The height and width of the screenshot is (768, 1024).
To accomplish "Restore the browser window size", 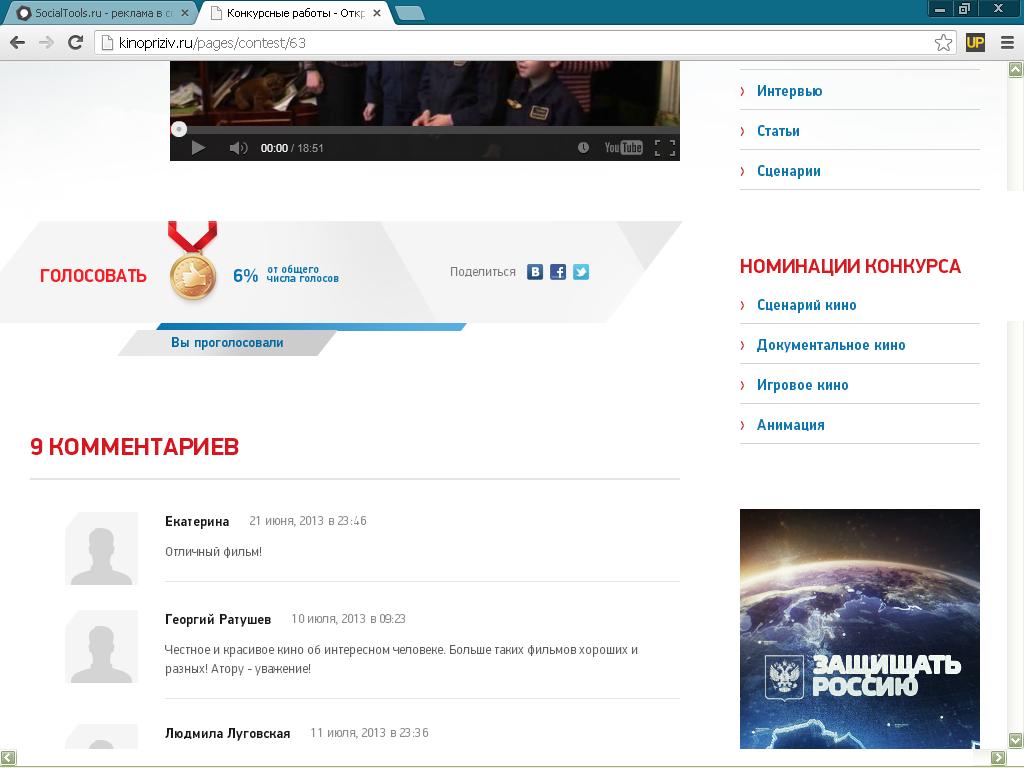I will [965, 8].
